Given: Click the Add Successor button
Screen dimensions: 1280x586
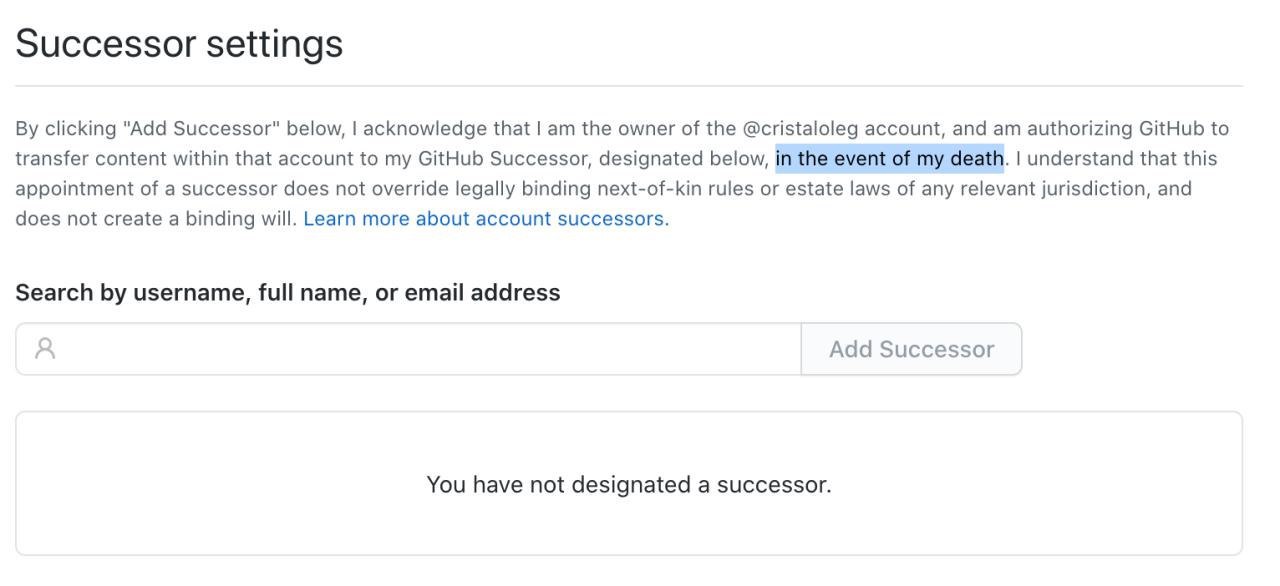Looking at the screenshot, I should click(x=911, y=349).
